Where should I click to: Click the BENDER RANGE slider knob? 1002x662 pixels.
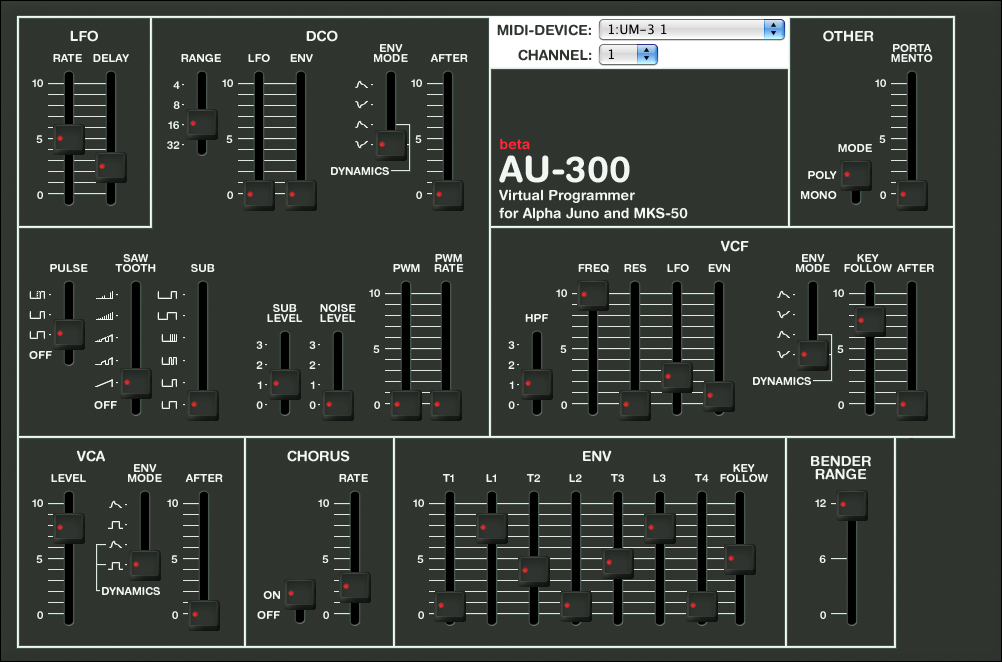[852, 505]
